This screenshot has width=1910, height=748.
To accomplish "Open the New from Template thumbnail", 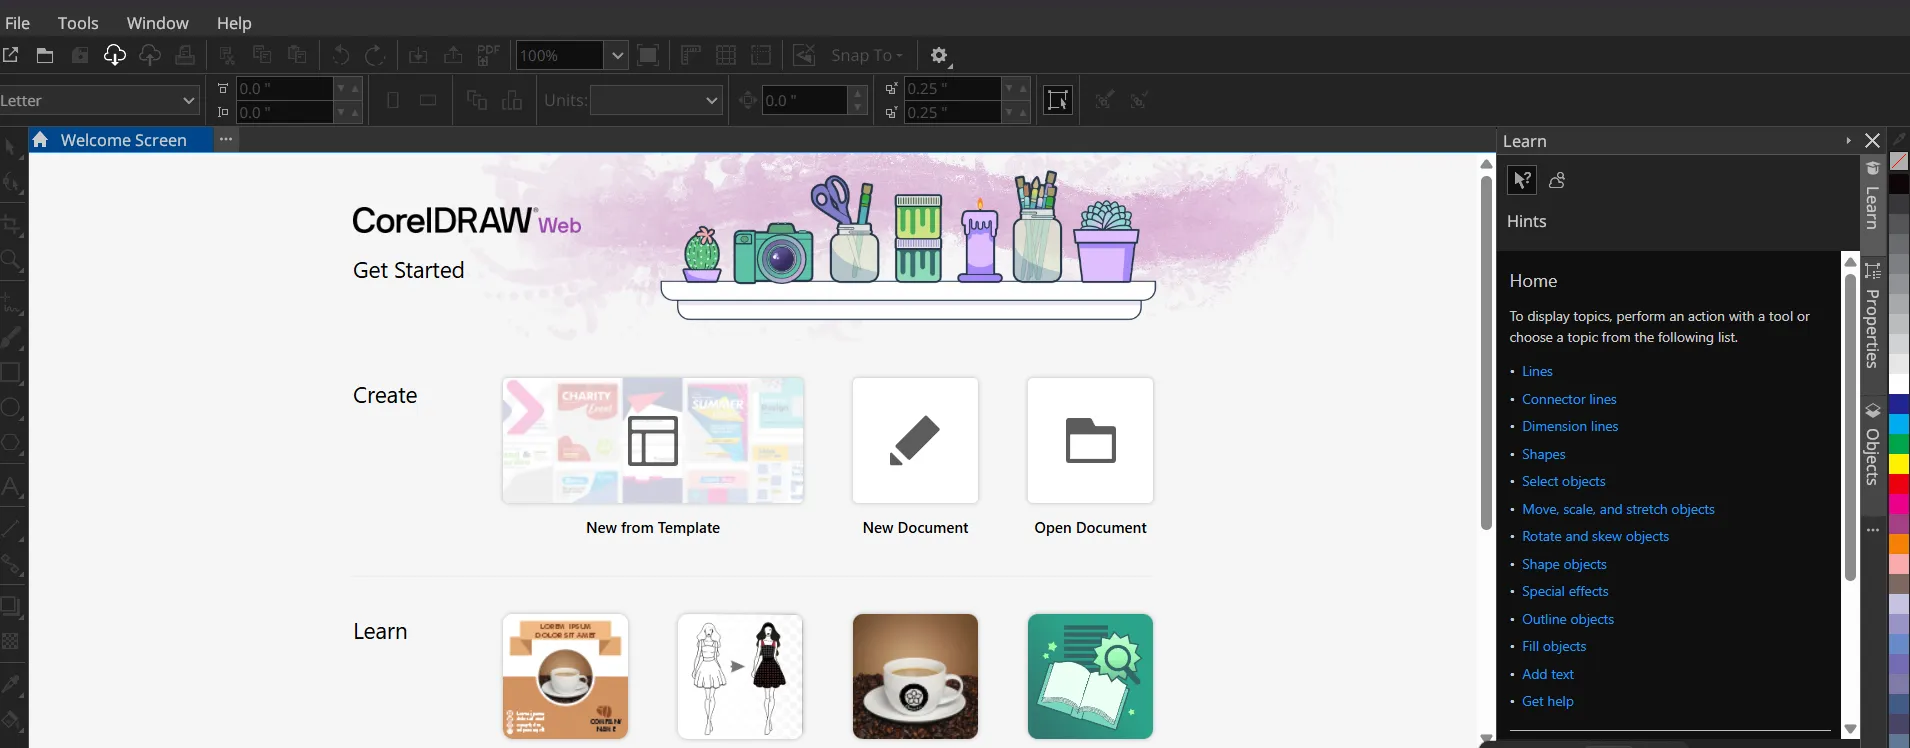I will pyautogui.click(x=653, y=441).
